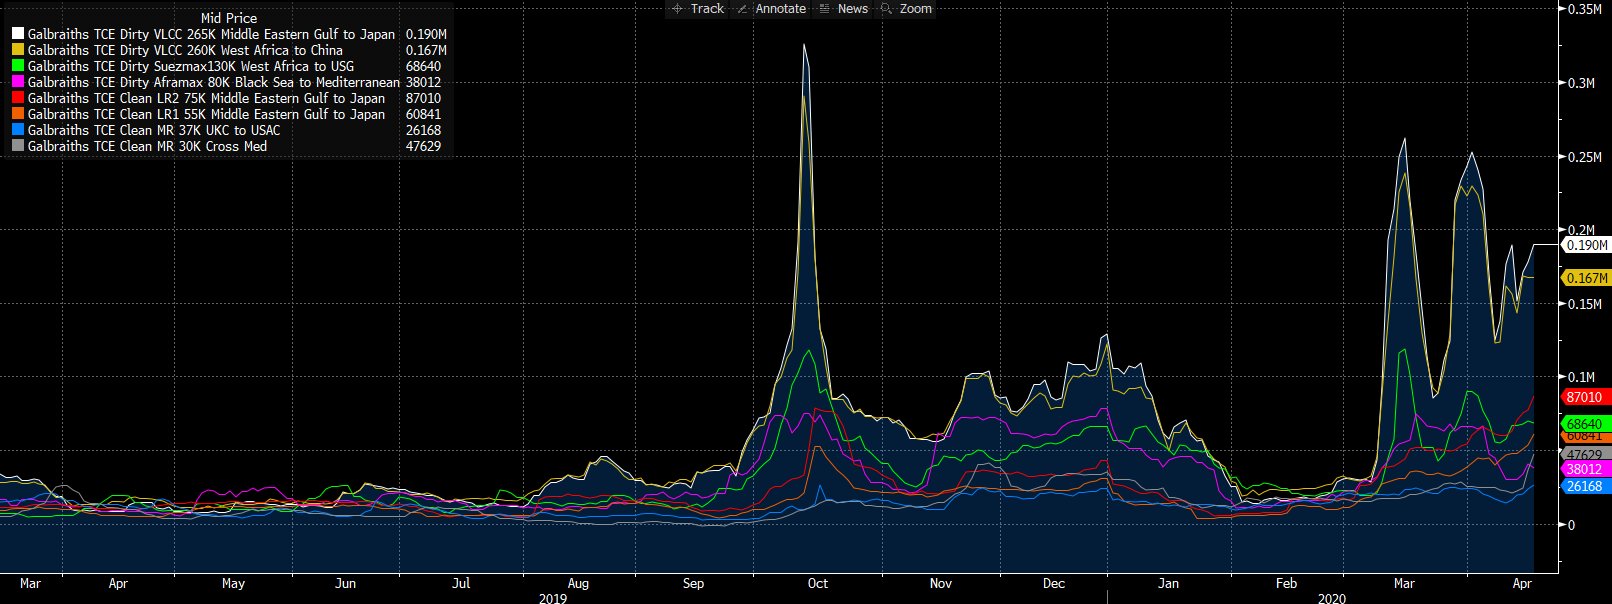
Task: Click the 0.1M y-axis tick label
Action: pos(1581,377)
